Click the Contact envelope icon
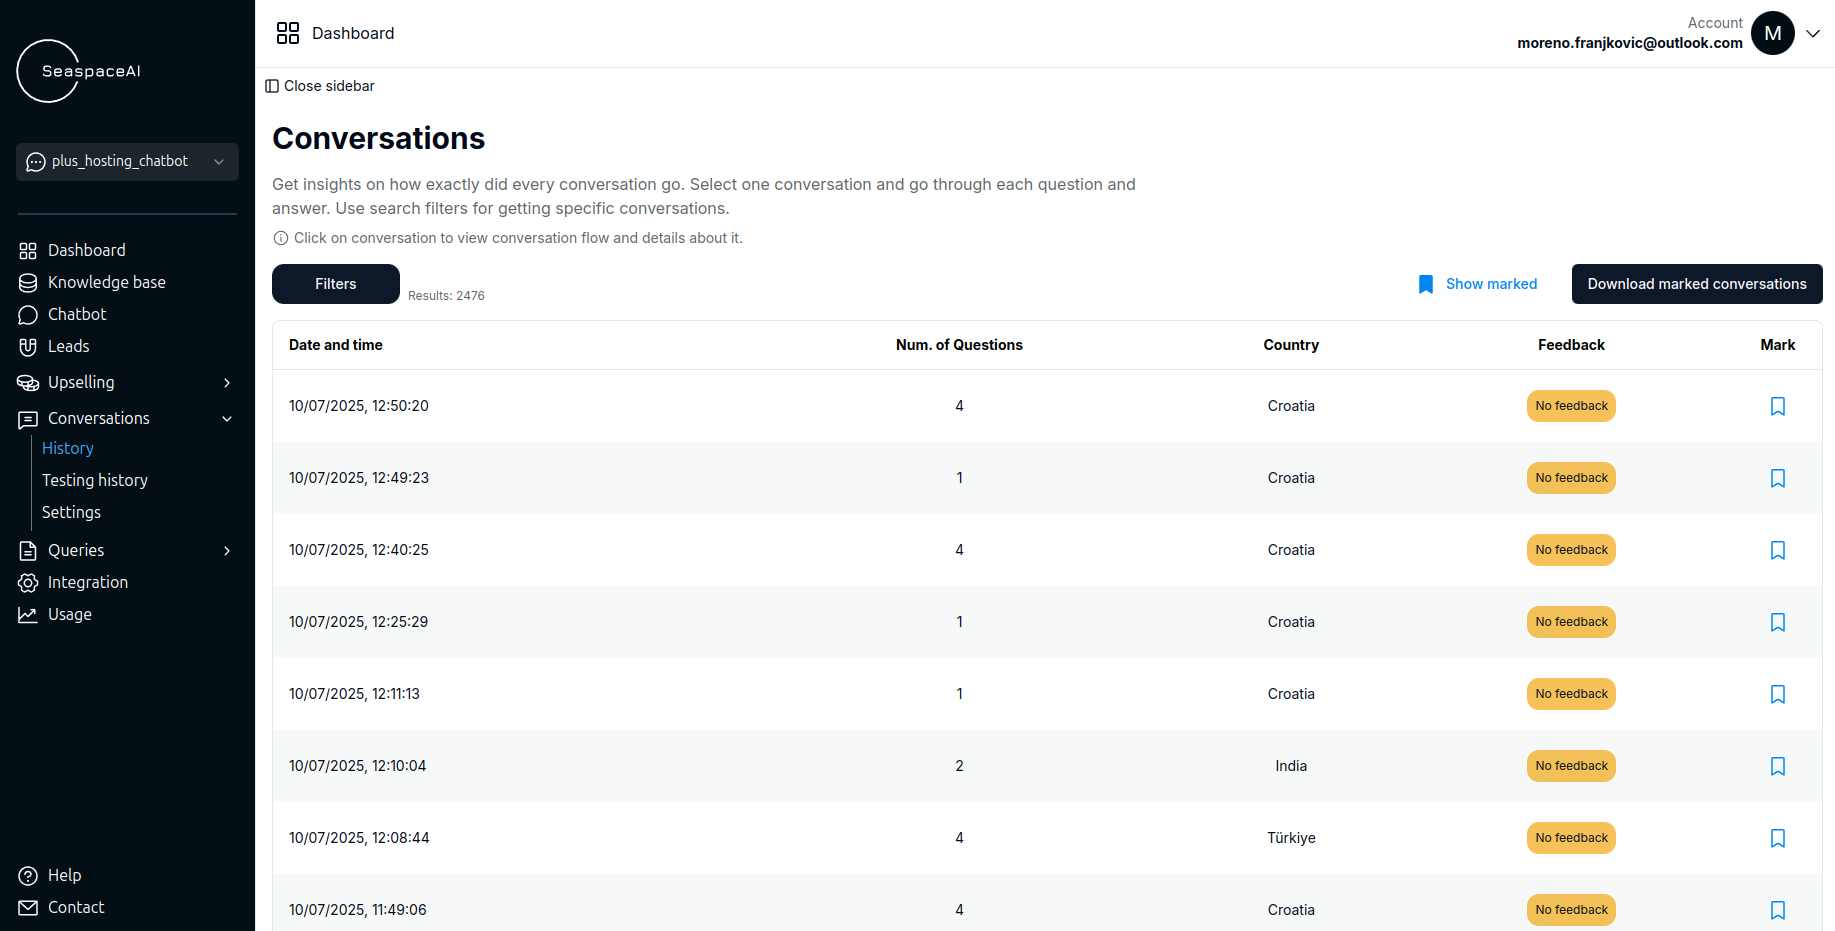The image size is (1835, 931). point(28,908)
